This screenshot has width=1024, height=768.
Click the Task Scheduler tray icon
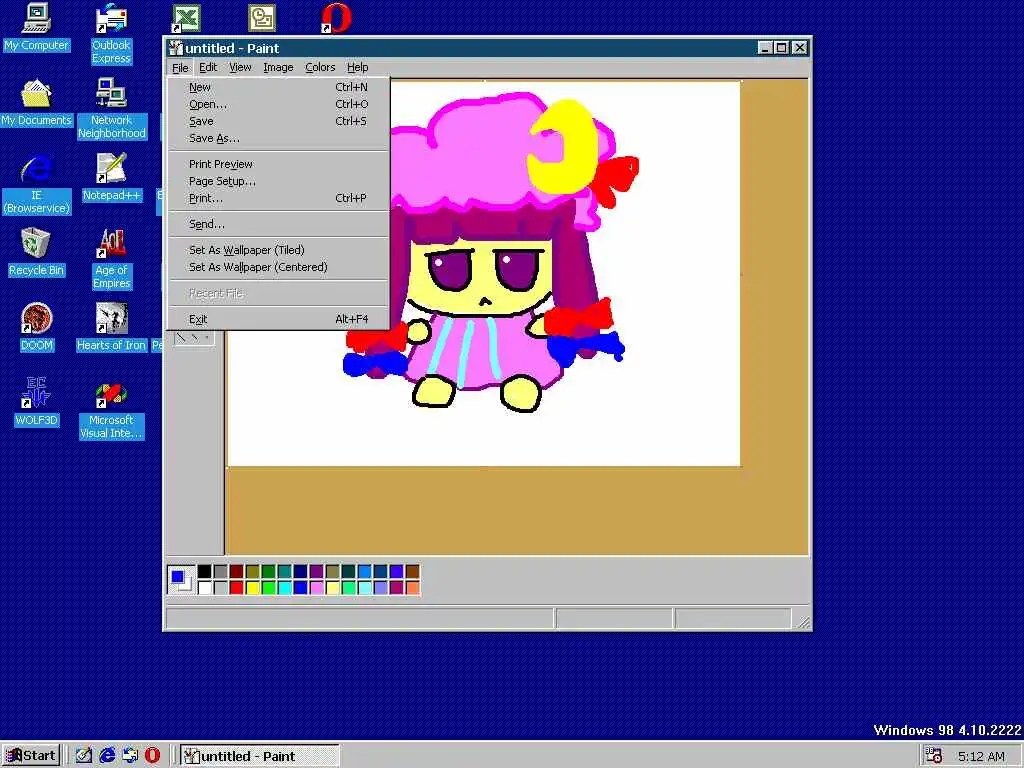click(934, 756)
